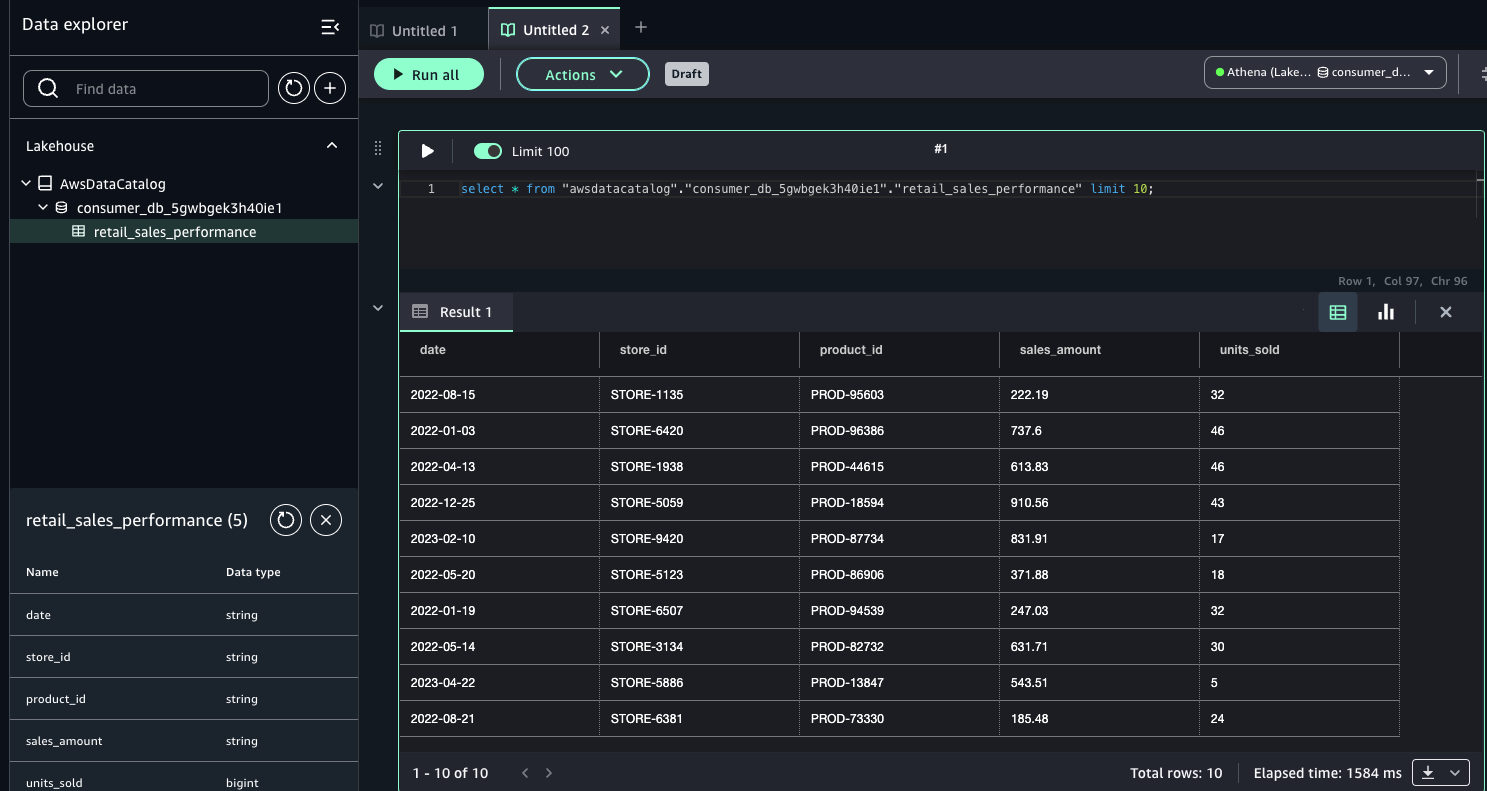Open Athena connection selector dropdown
The height and width of the screenshot is (791, 1487).
(x=1325, y=72)
